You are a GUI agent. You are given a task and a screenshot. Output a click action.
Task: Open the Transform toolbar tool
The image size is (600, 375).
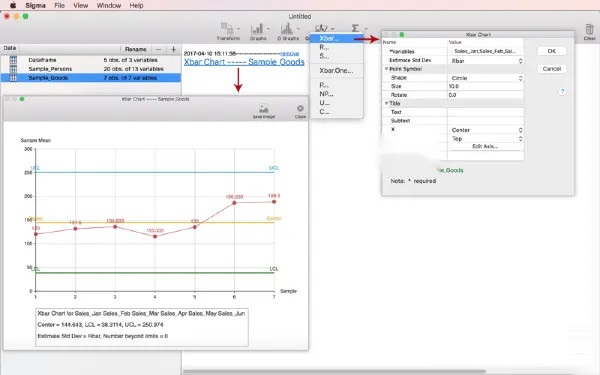point(227,31)
